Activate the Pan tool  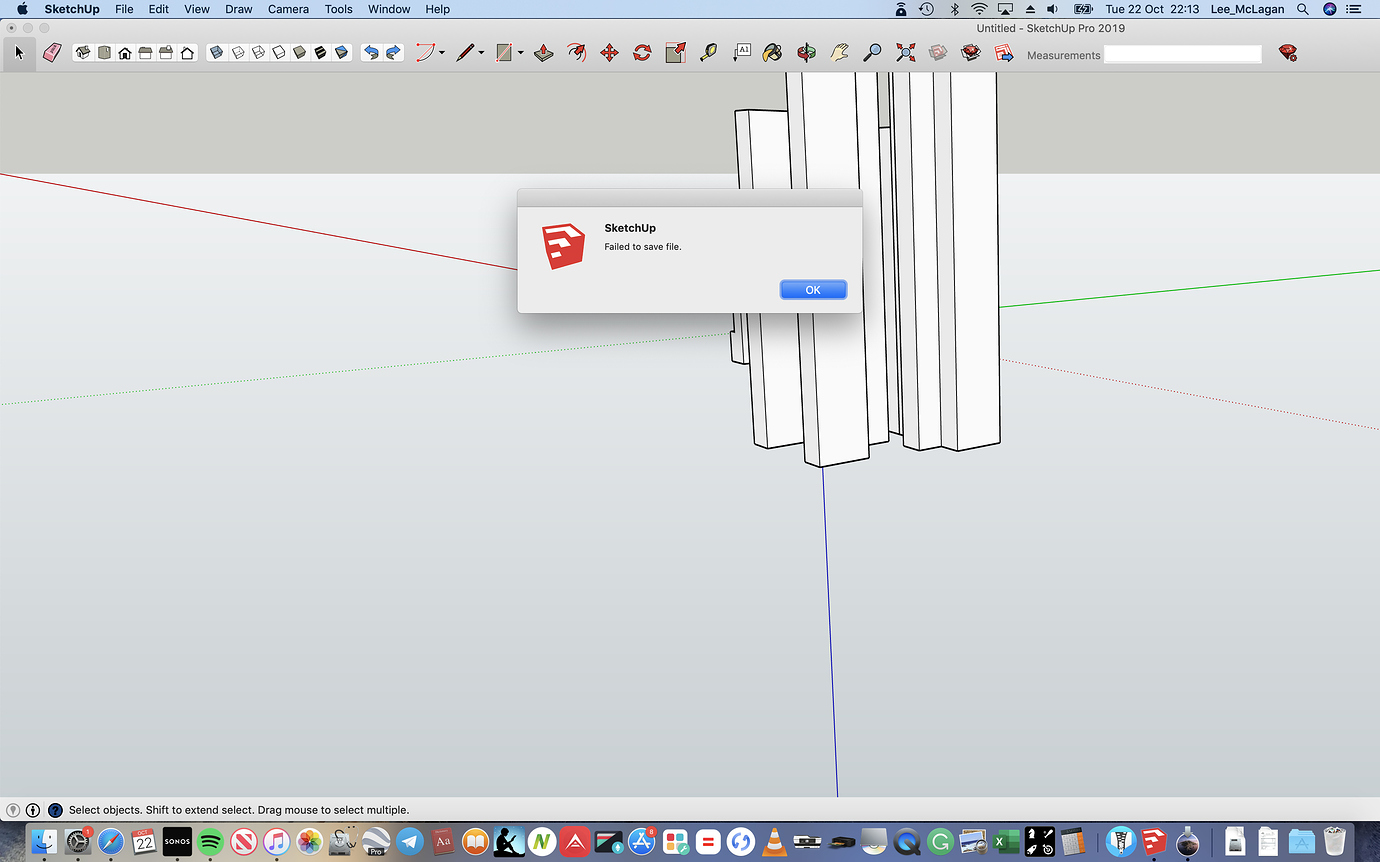click(x=840, y=52)
